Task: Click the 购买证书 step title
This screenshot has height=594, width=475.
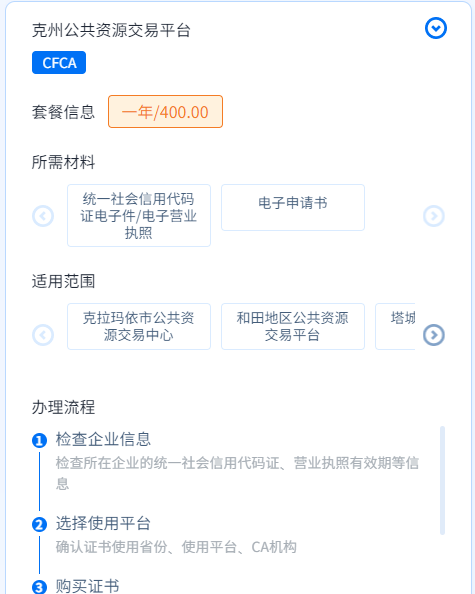Action: (x=87, y=586)
